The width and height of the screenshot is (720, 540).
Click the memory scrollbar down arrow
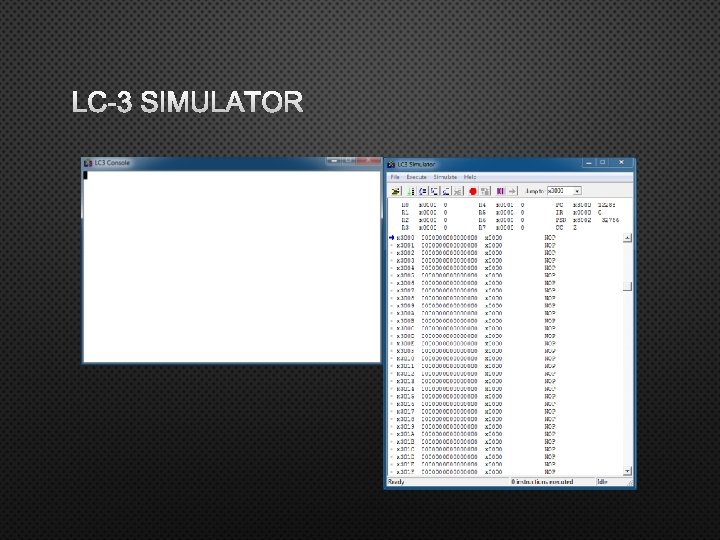(627, 471)
